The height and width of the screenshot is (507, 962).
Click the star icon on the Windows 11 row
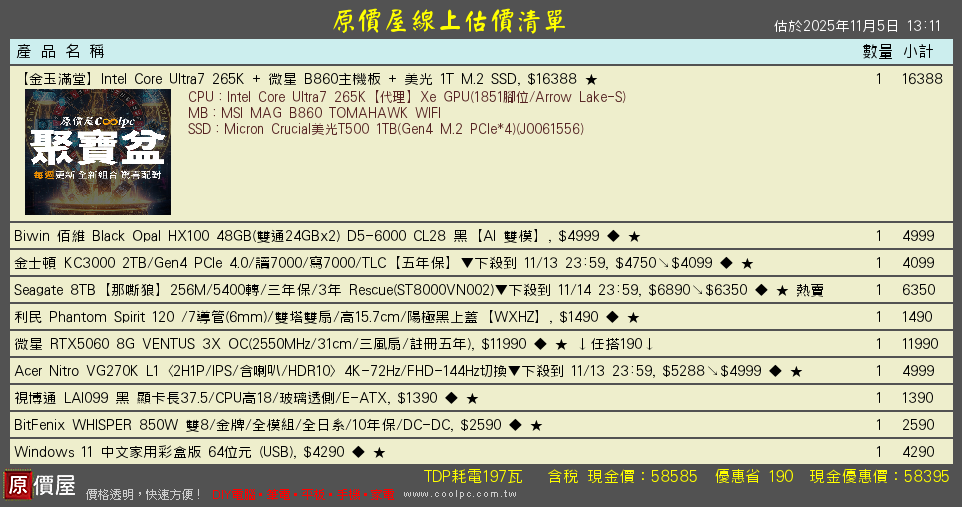pyautogui.click(x=379, y=453)
